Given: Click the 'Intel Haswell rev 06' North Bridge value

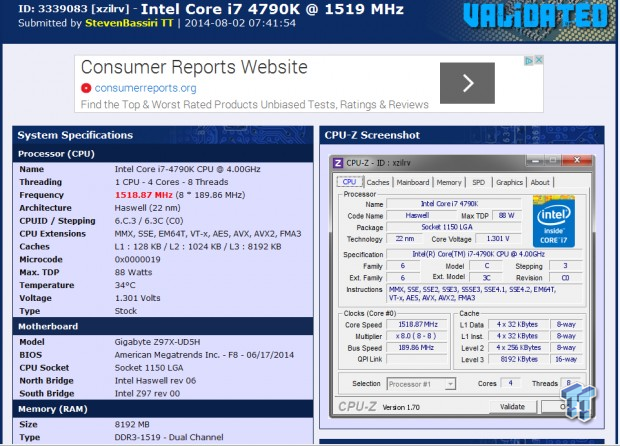Looking at the screenshot, I should [155, 381].
